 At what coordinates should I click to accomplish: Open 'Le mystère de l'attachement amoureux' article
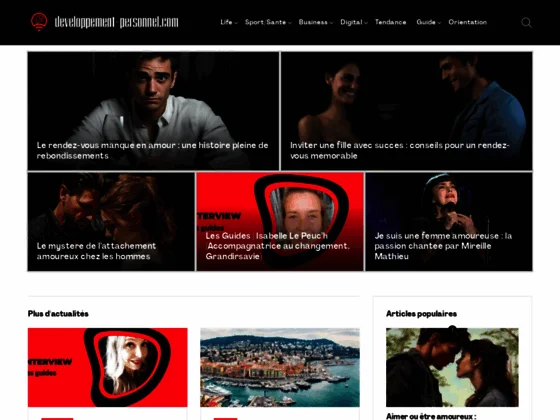point(96,251)
